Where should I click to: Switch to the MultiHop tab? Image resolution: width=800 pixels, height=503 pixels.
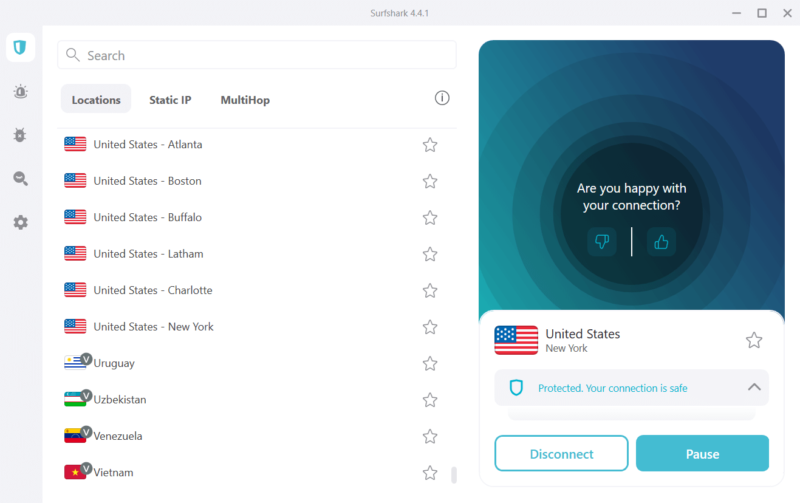tap(245, 100)
